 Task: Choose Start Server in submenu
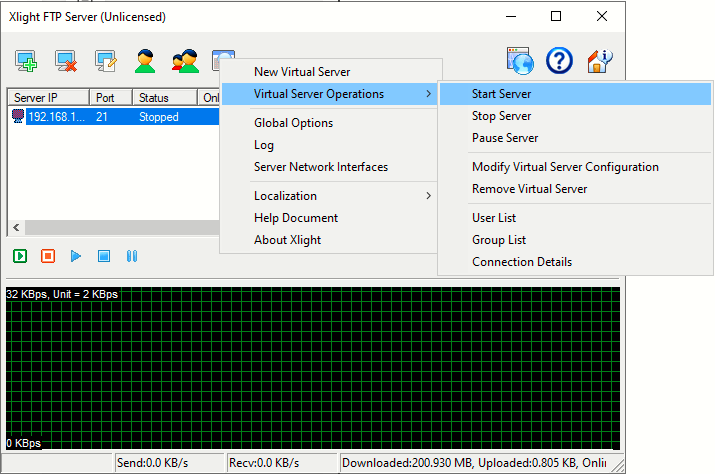tap(575, 94)
